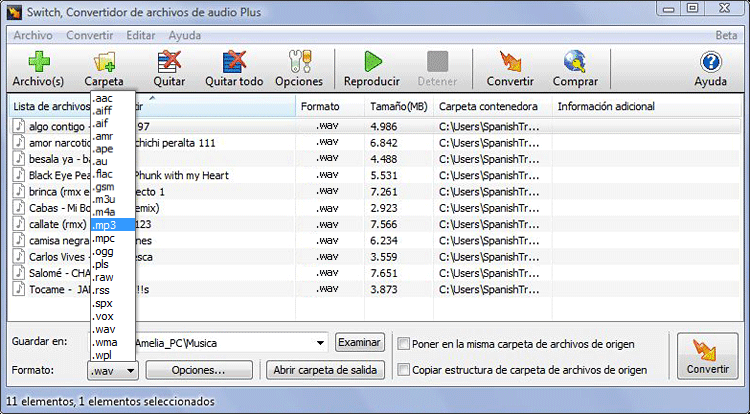
Task: Enable Poner en la misma carpeta de archivos de origen
Action: tap(404, 344)
